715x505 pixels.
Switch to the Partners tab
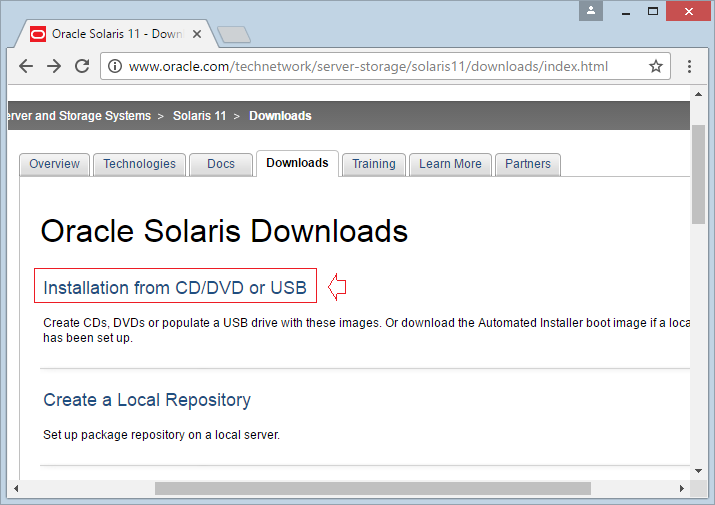click(x=528, y=164)
